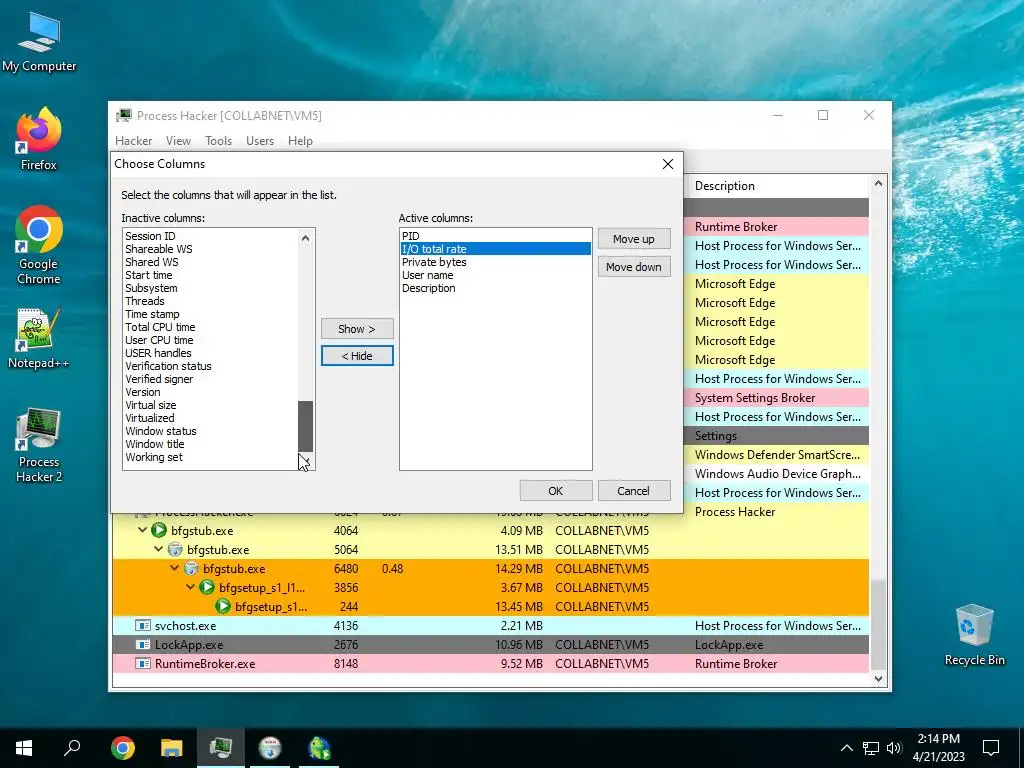Open Google Chrome desktop shortcut
The width and height of the screenshot is (1024, 768).
pyautogui.click(x=39, y=245)
